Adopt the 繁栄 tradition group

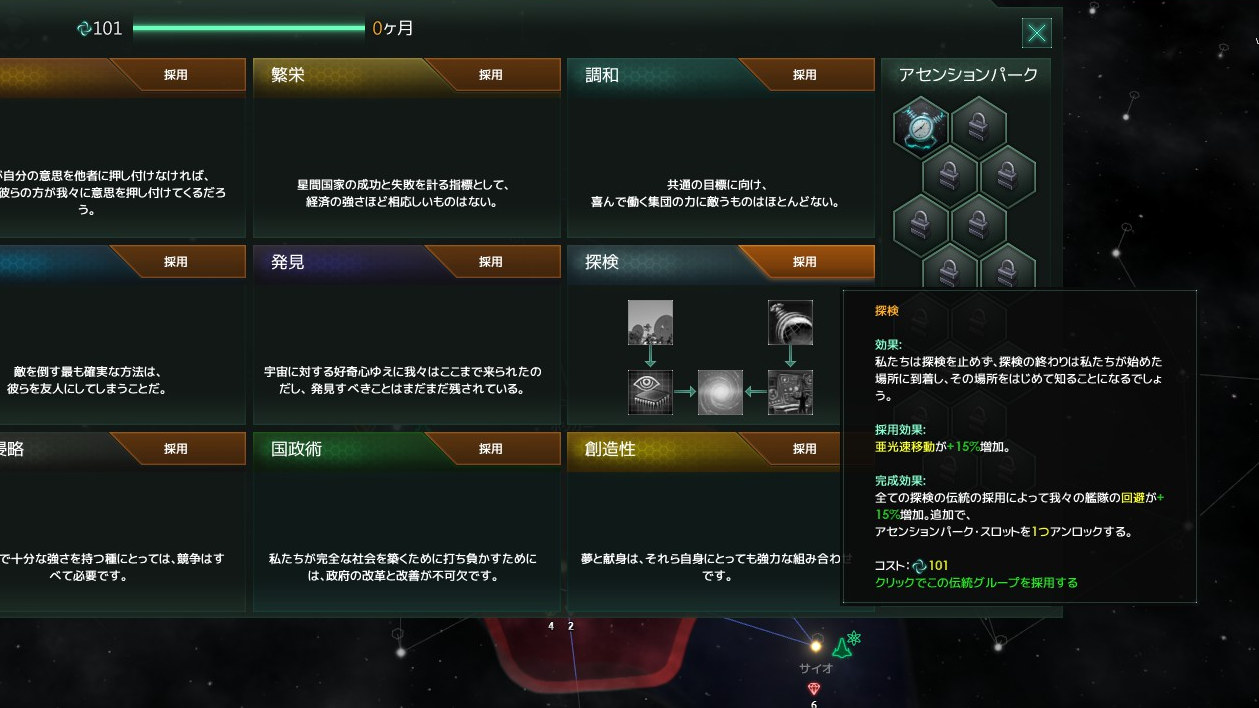click(x=491, y=75)
